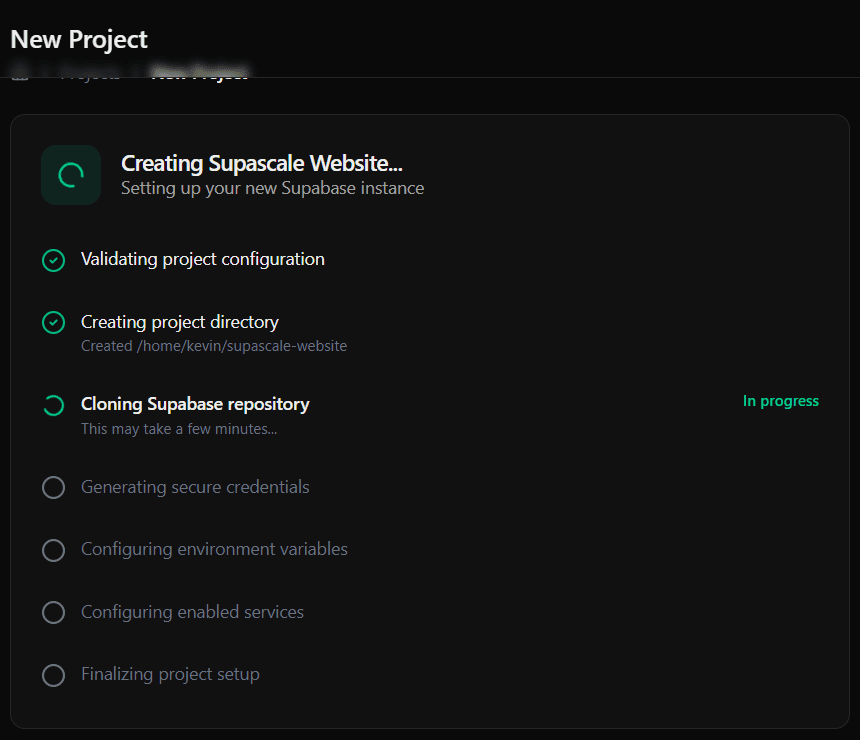Click the circle icon next to Generating secure credentials
Image resolution: width=860 pixels, height=740 pixels.
pos(53,487)
